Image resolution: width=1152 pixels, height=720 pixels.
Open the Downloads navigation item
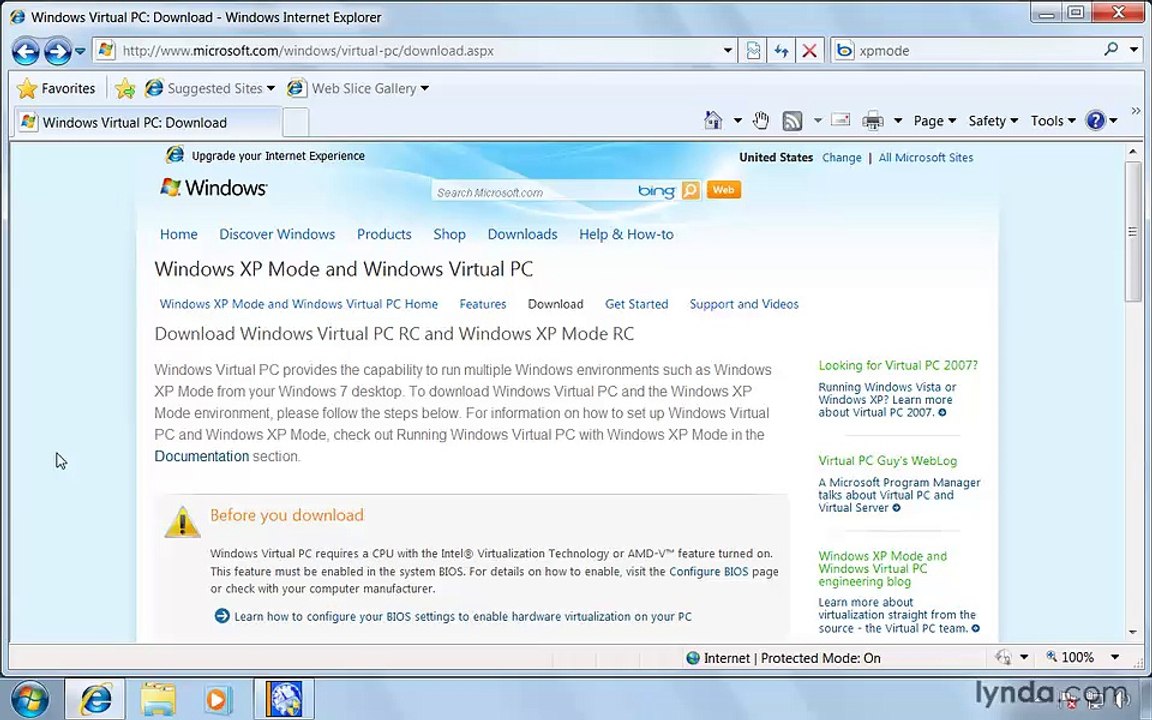tap(522, 234)
